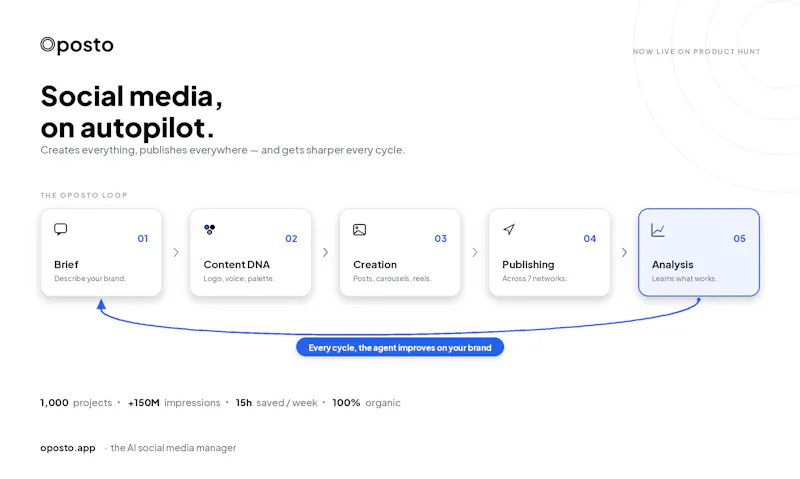The height and width of the screenshot is (479, 800).
Task: Click the '1,000 projects' stat
Action: (76, 402)
